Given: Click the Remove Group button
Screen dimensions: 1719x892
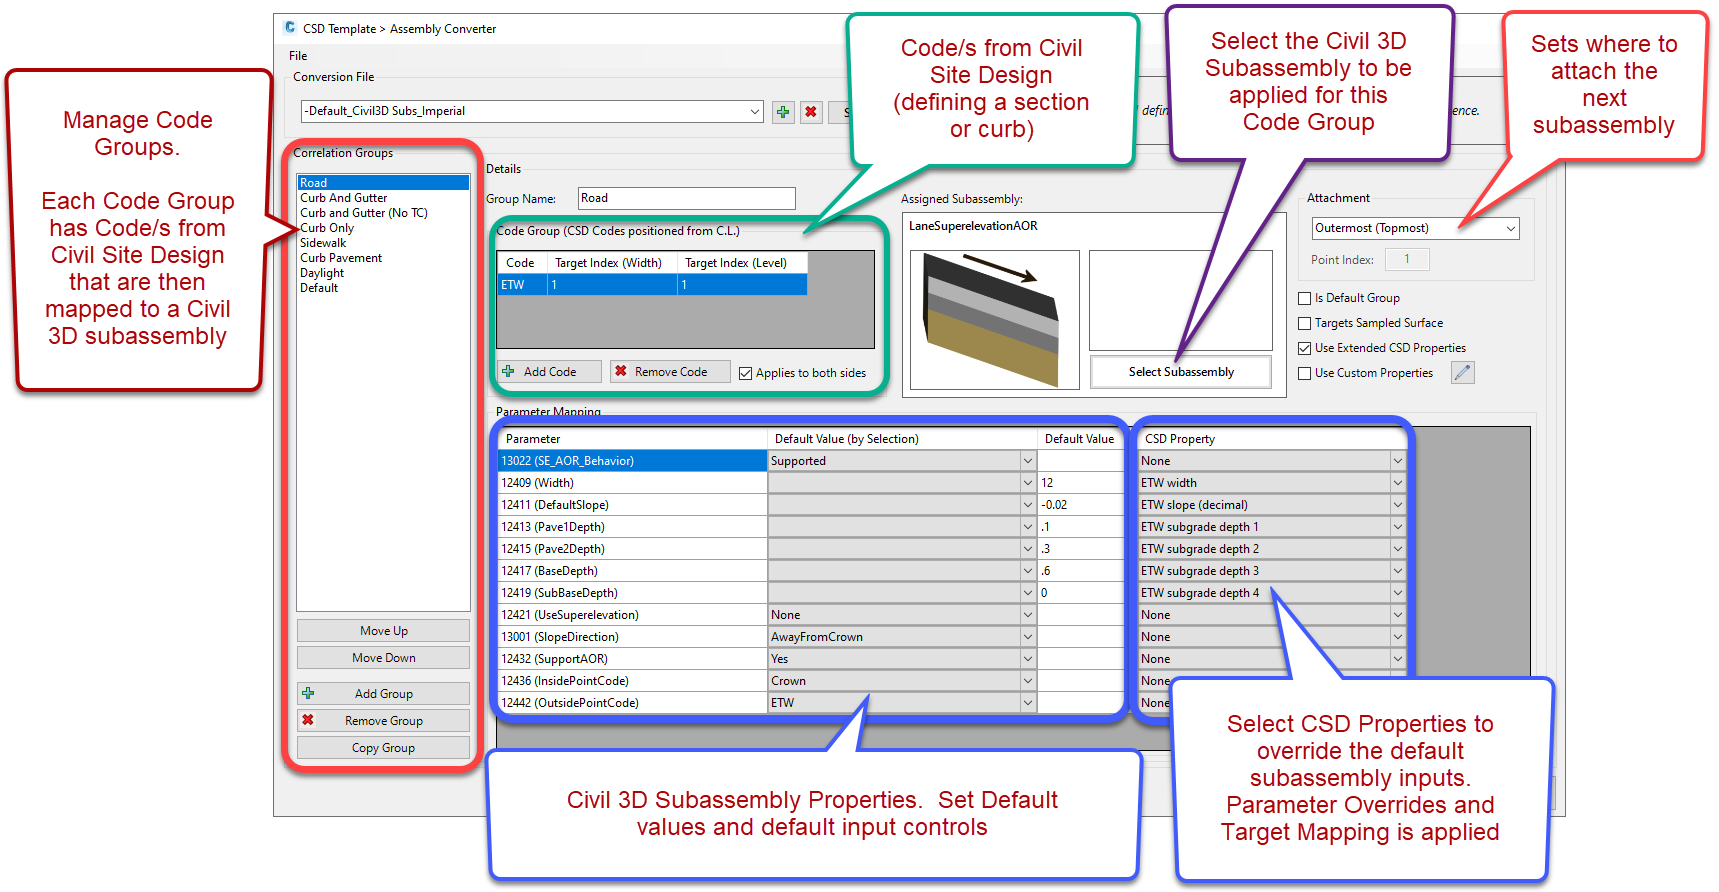Looking at the screenshot, I should [x=383, y=721].
